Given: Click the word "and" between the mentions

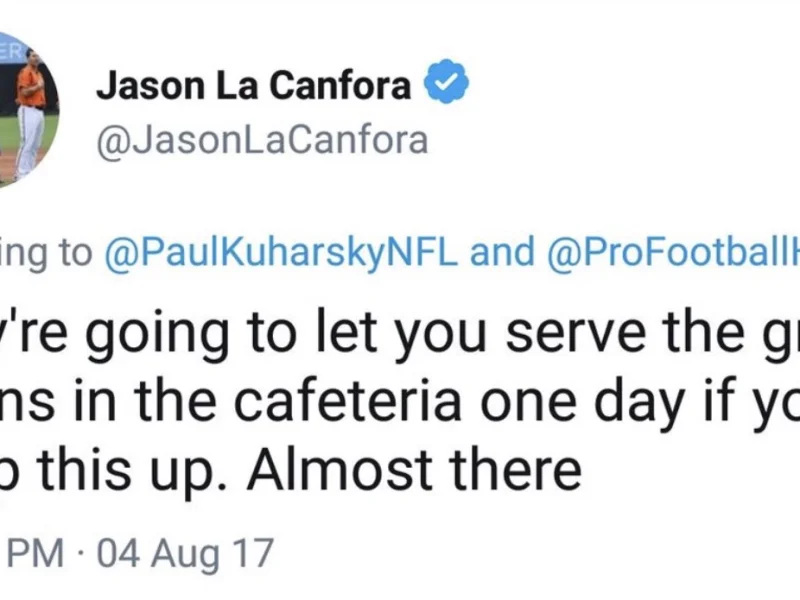Looking at the screenshot, I should (502, 253).
